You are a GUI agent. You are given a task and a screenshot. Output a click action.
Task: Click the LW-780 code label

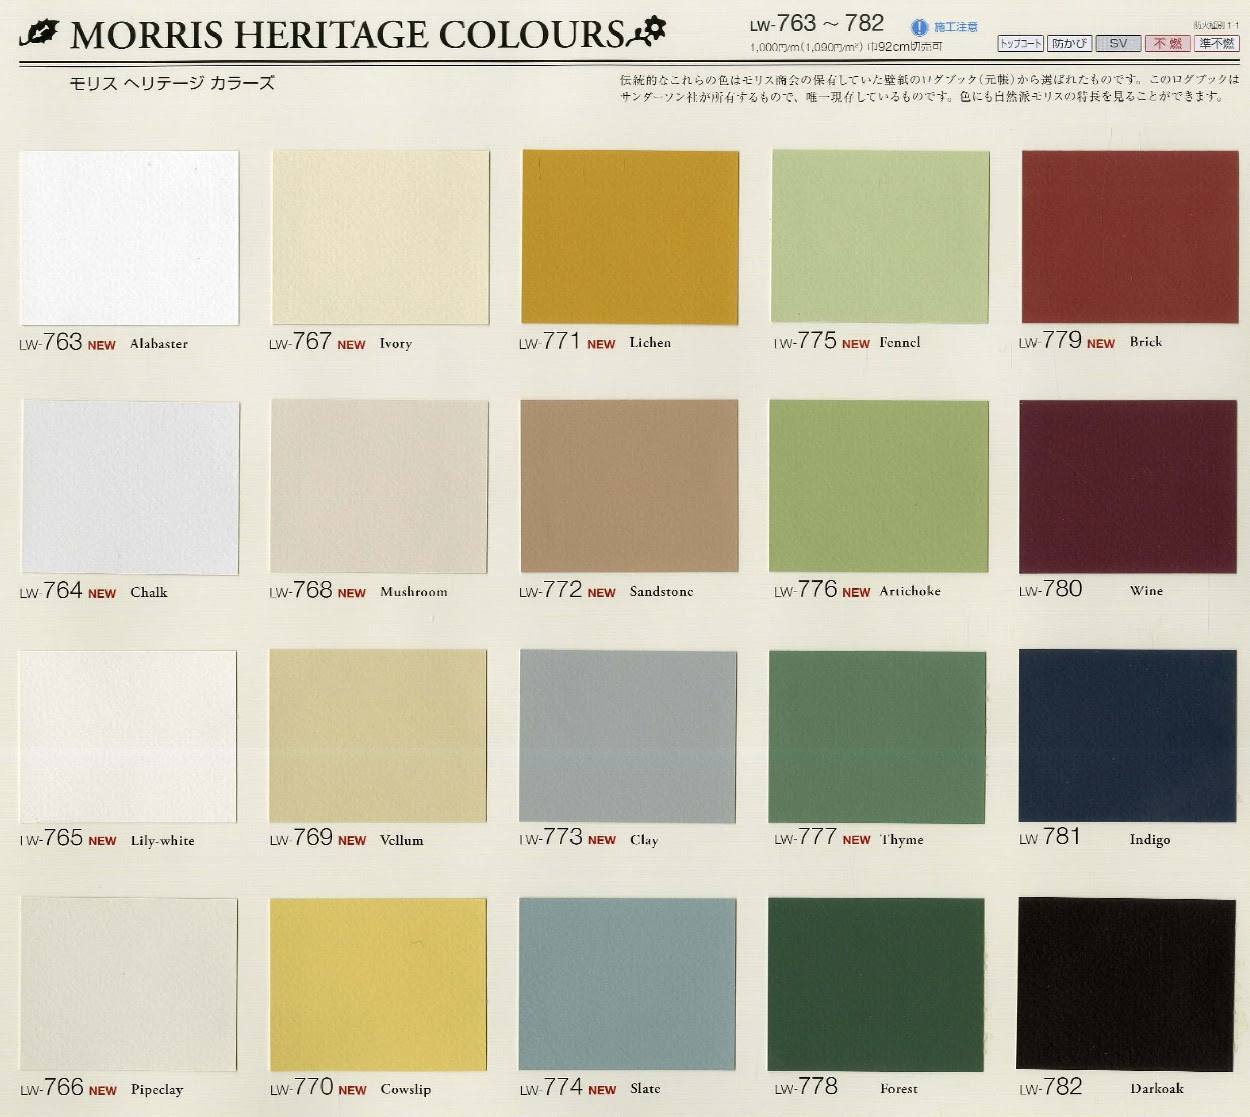pos(1050,590)
